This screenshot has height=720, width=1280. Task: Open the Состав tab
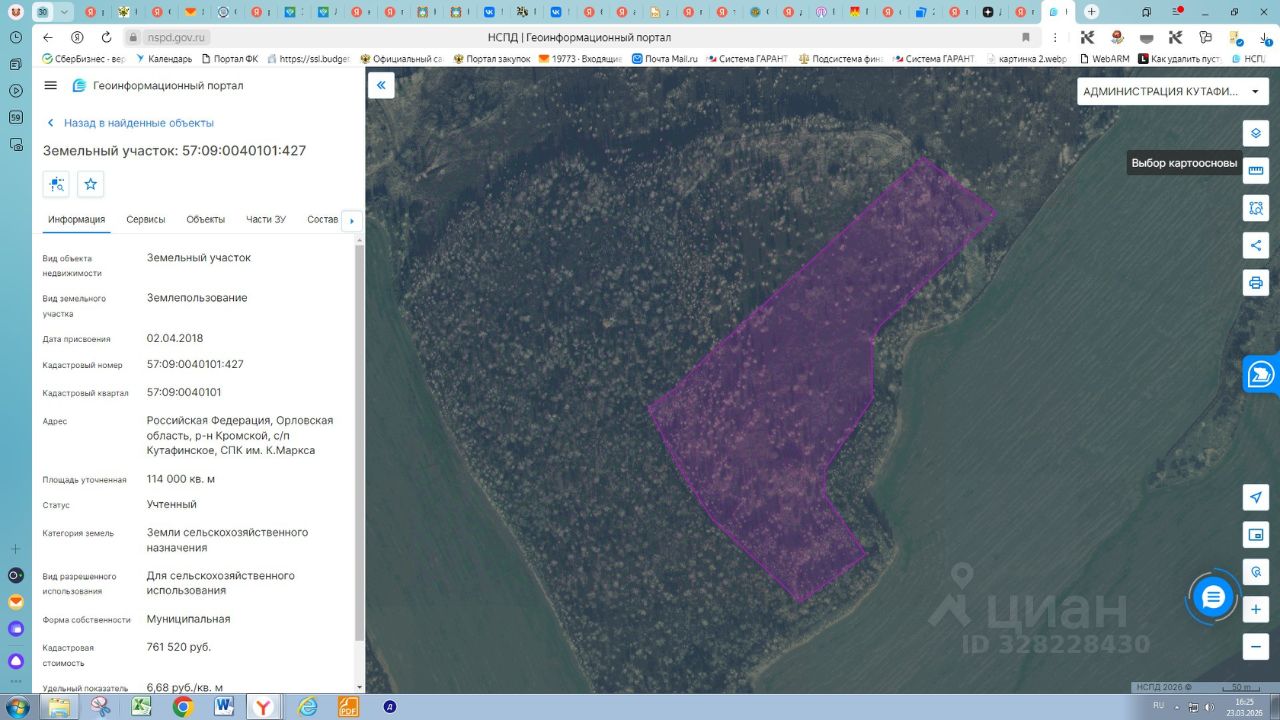click(323, 220)
